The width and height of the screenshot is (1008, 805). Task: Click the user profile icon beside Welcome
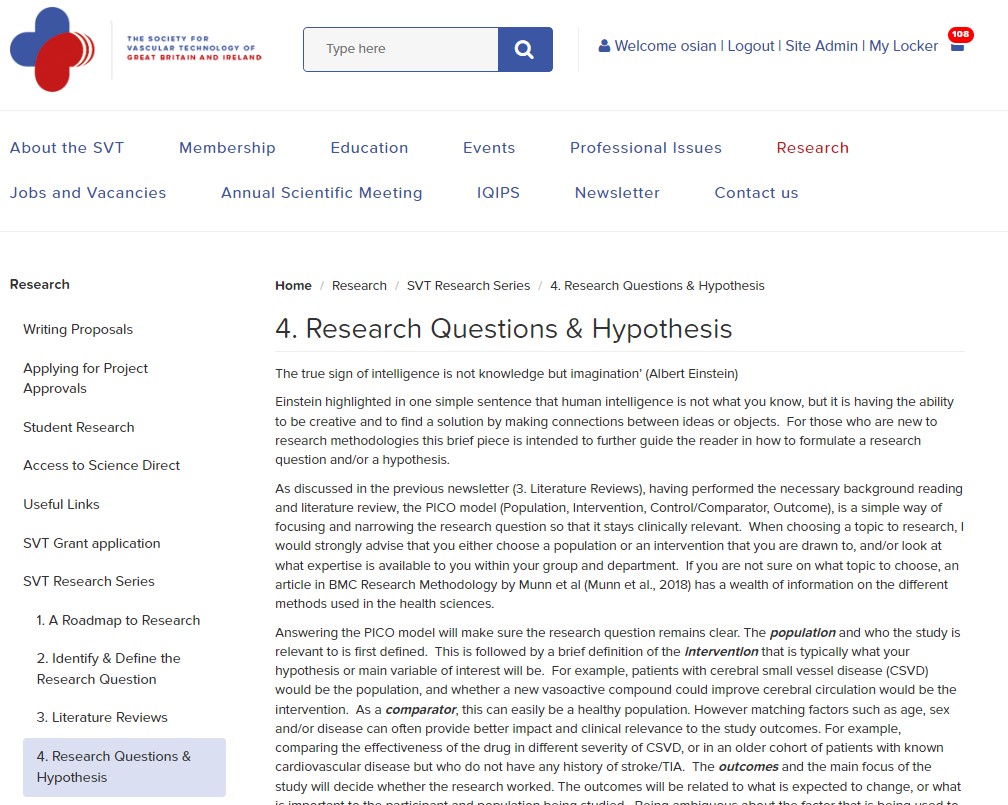click(604, 46)
